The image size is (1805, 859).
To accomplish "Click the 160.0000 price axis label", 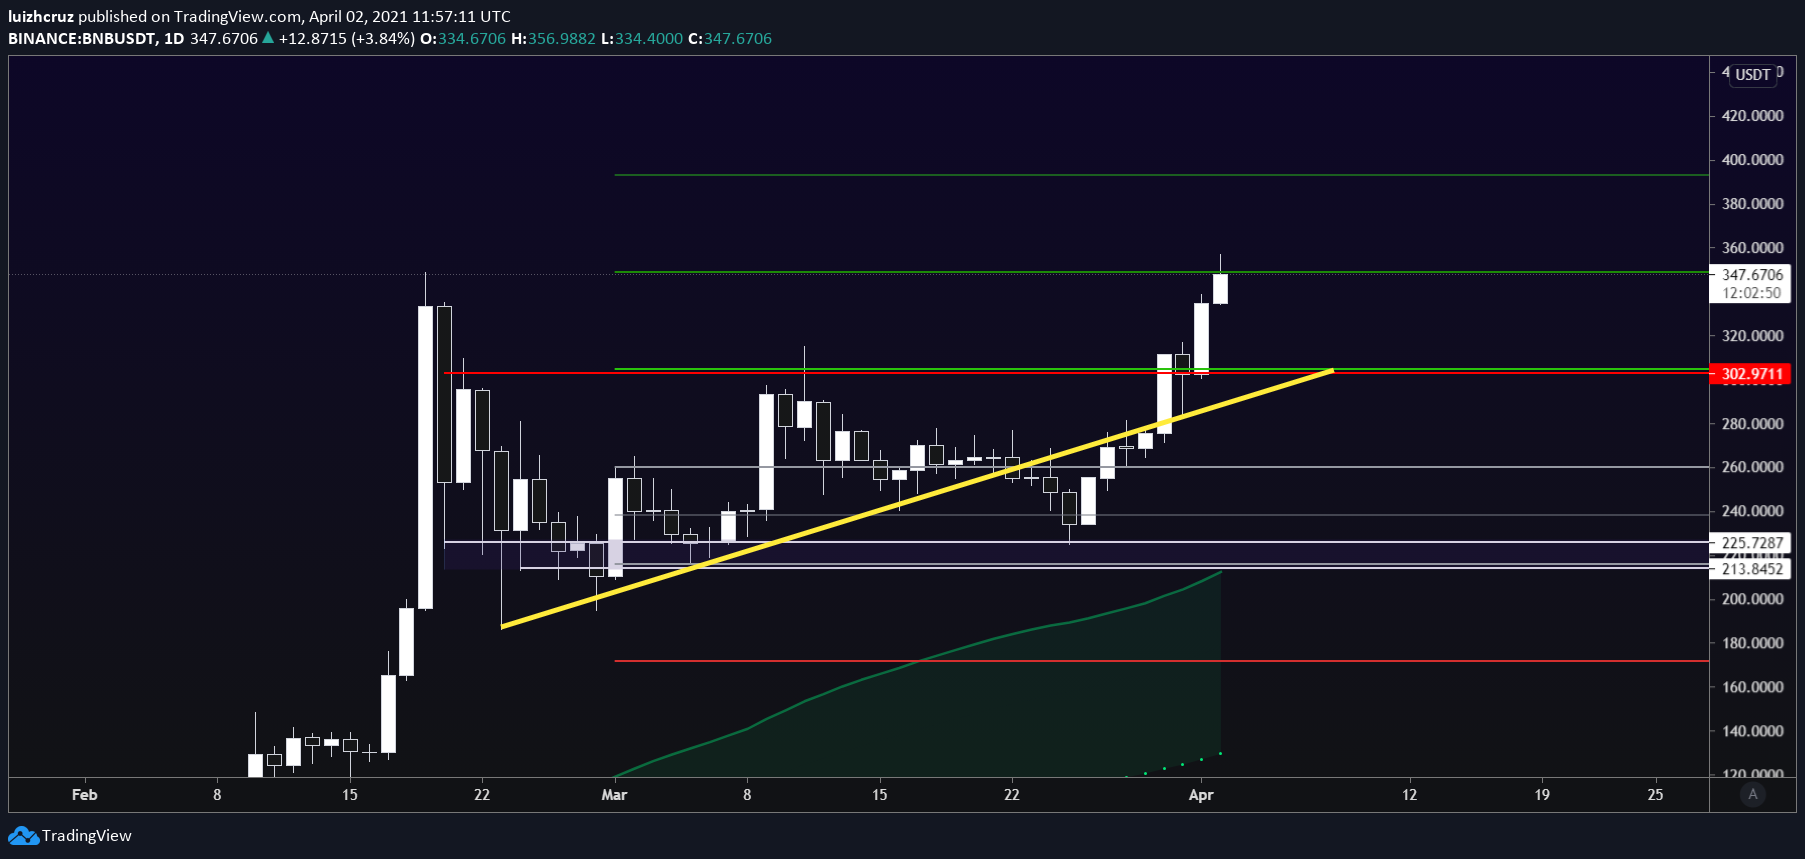I will pyautogui.click(x=1752, y=687).
